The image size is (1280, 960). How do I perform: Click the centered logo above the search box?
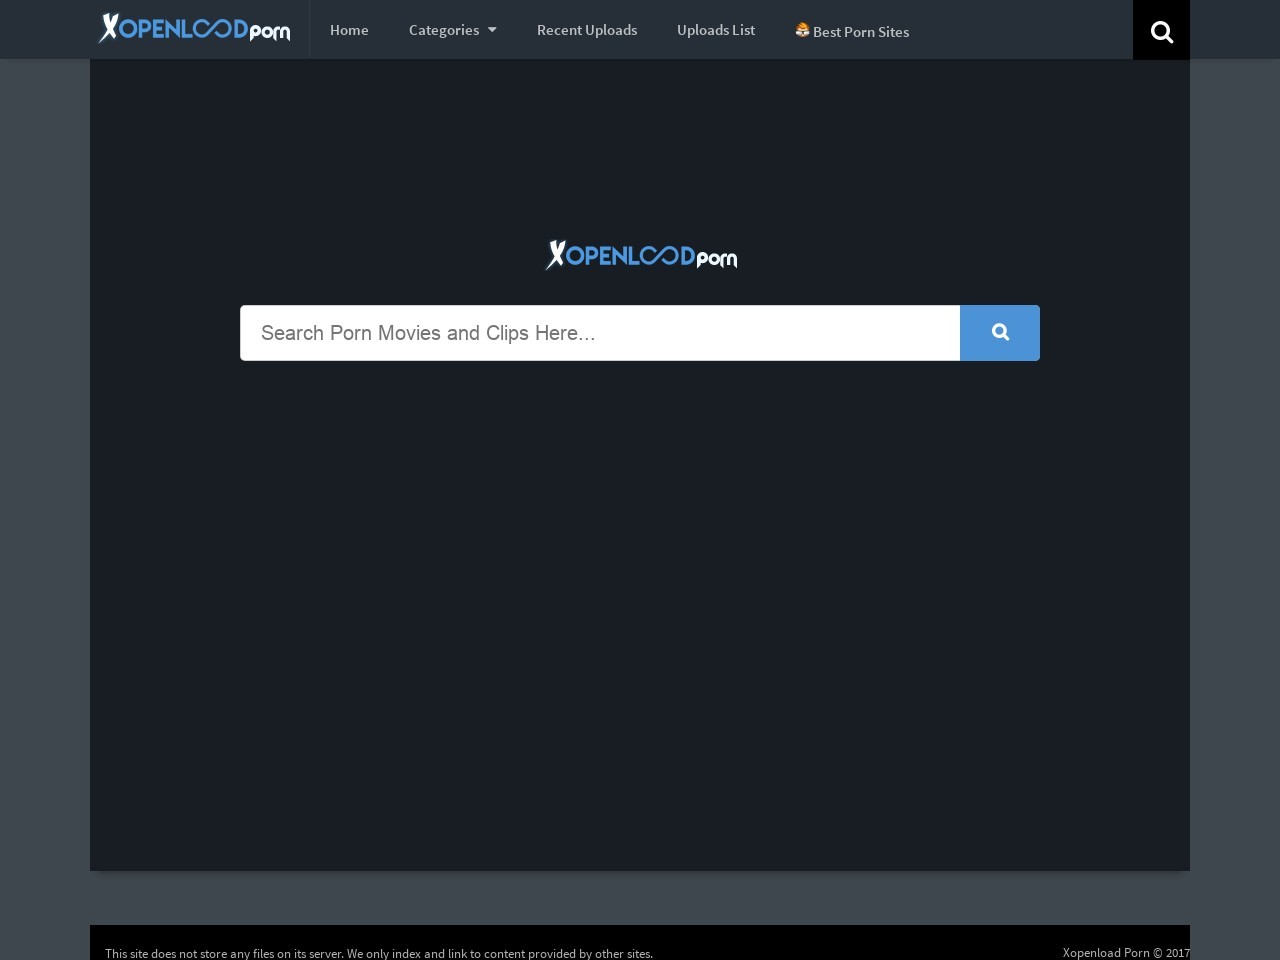pos(641,256)
